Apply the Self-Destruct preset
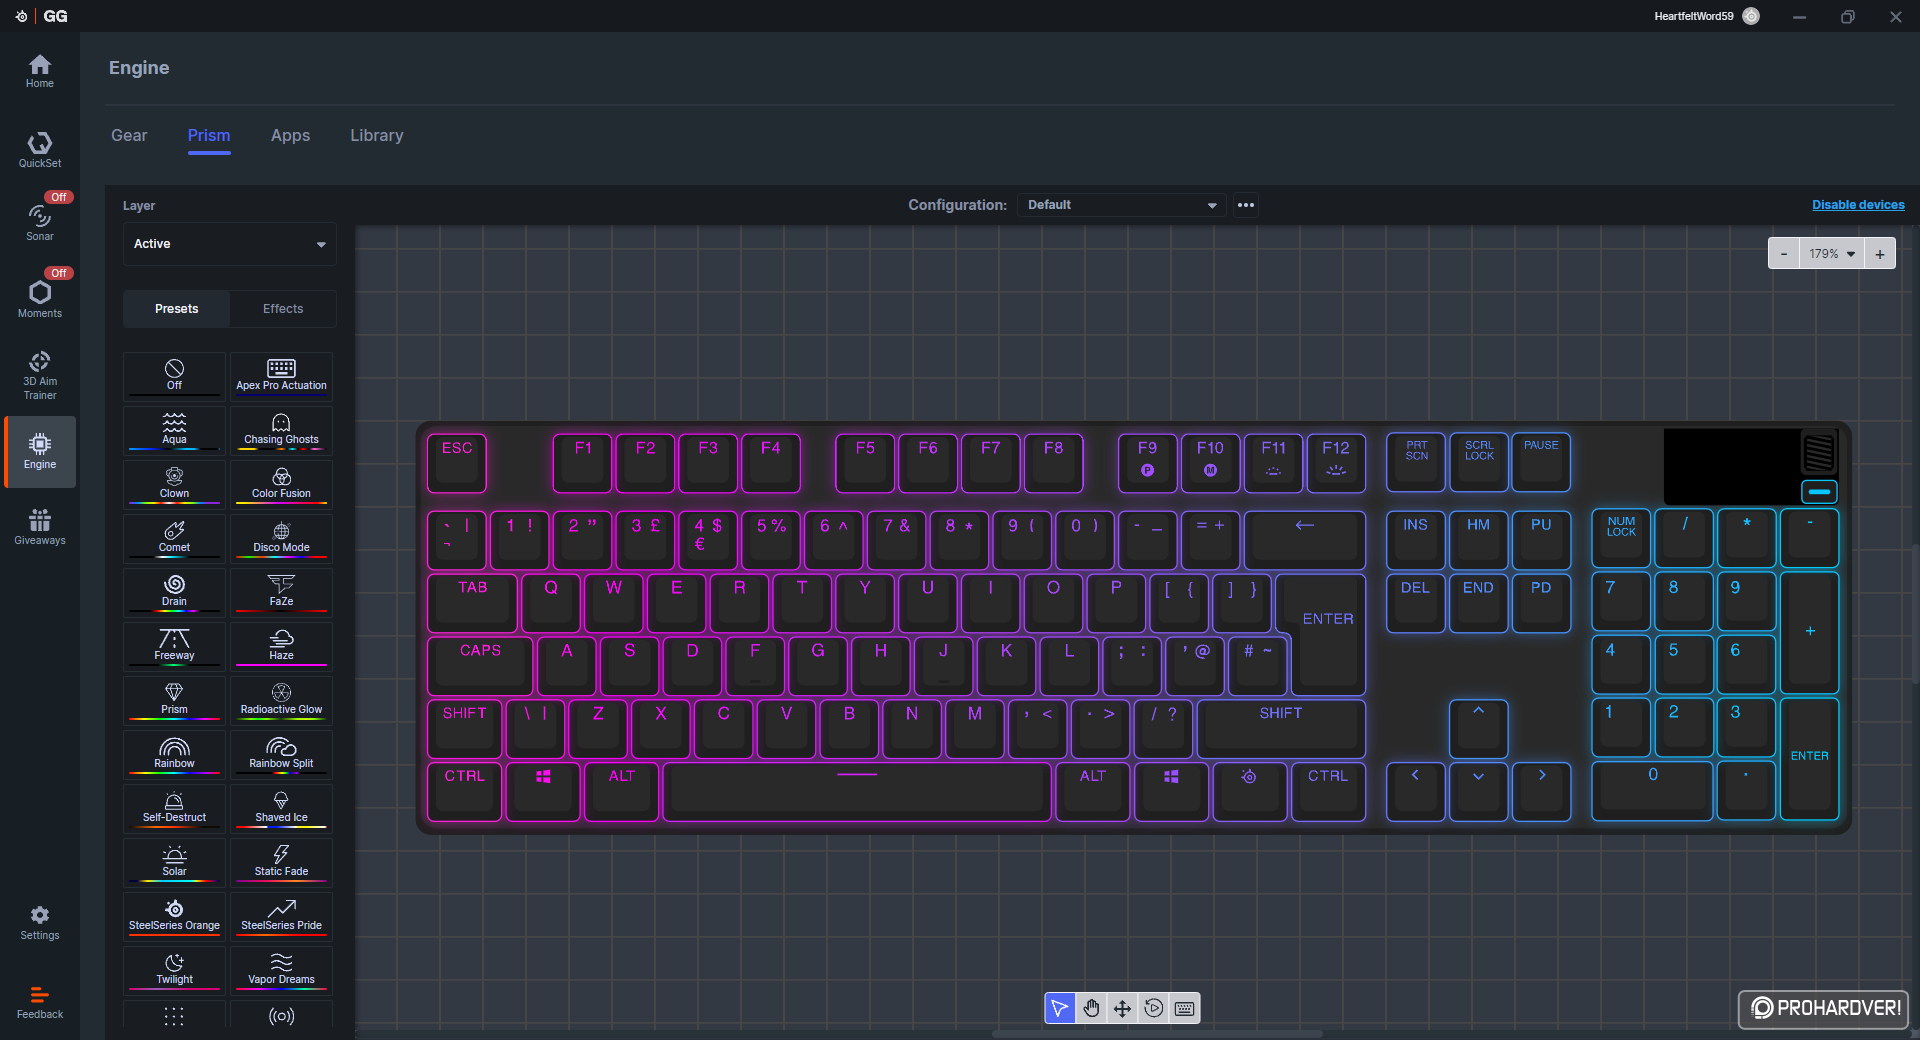The width and height of the screenshot is (1920, 1040). (174, 808)
